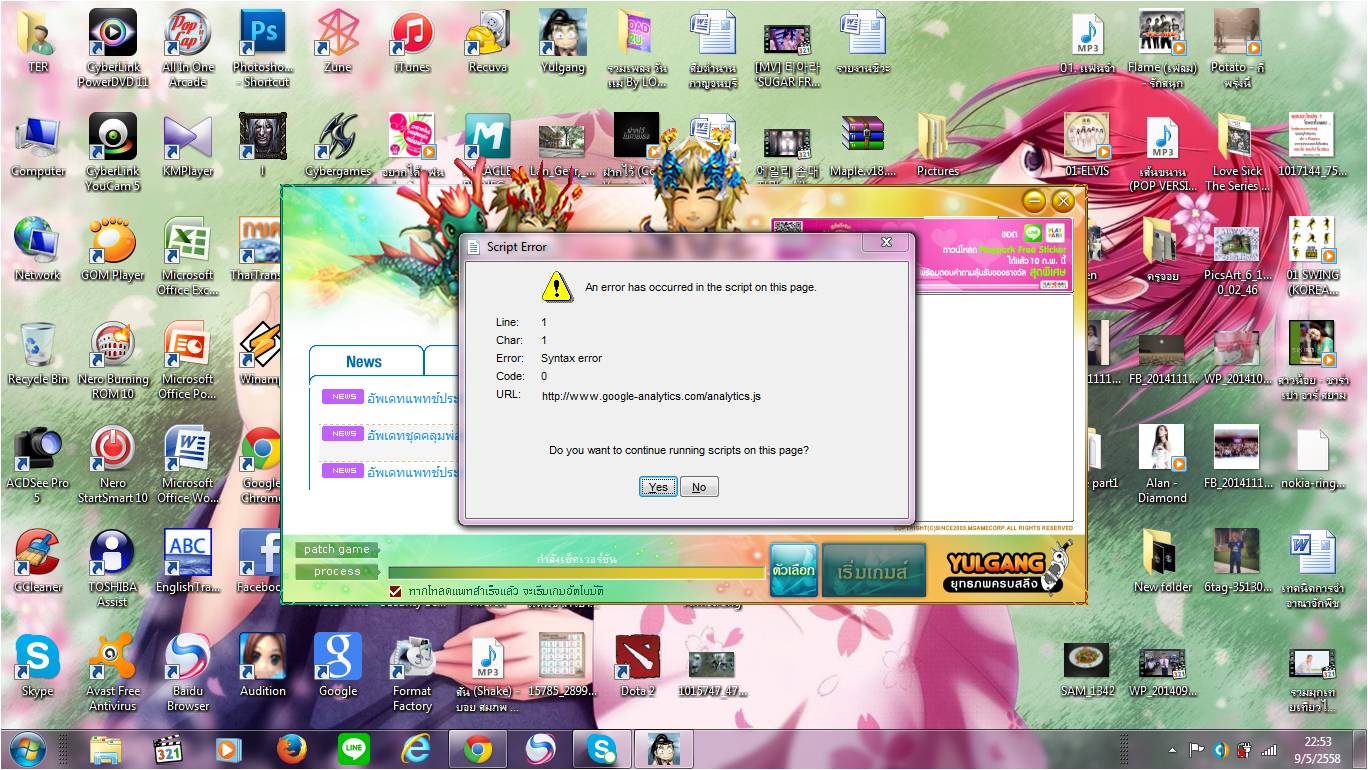Open Baidu Browser from the taskbar
Viewport: 1368px width, 770px height.
pos(540,749)
